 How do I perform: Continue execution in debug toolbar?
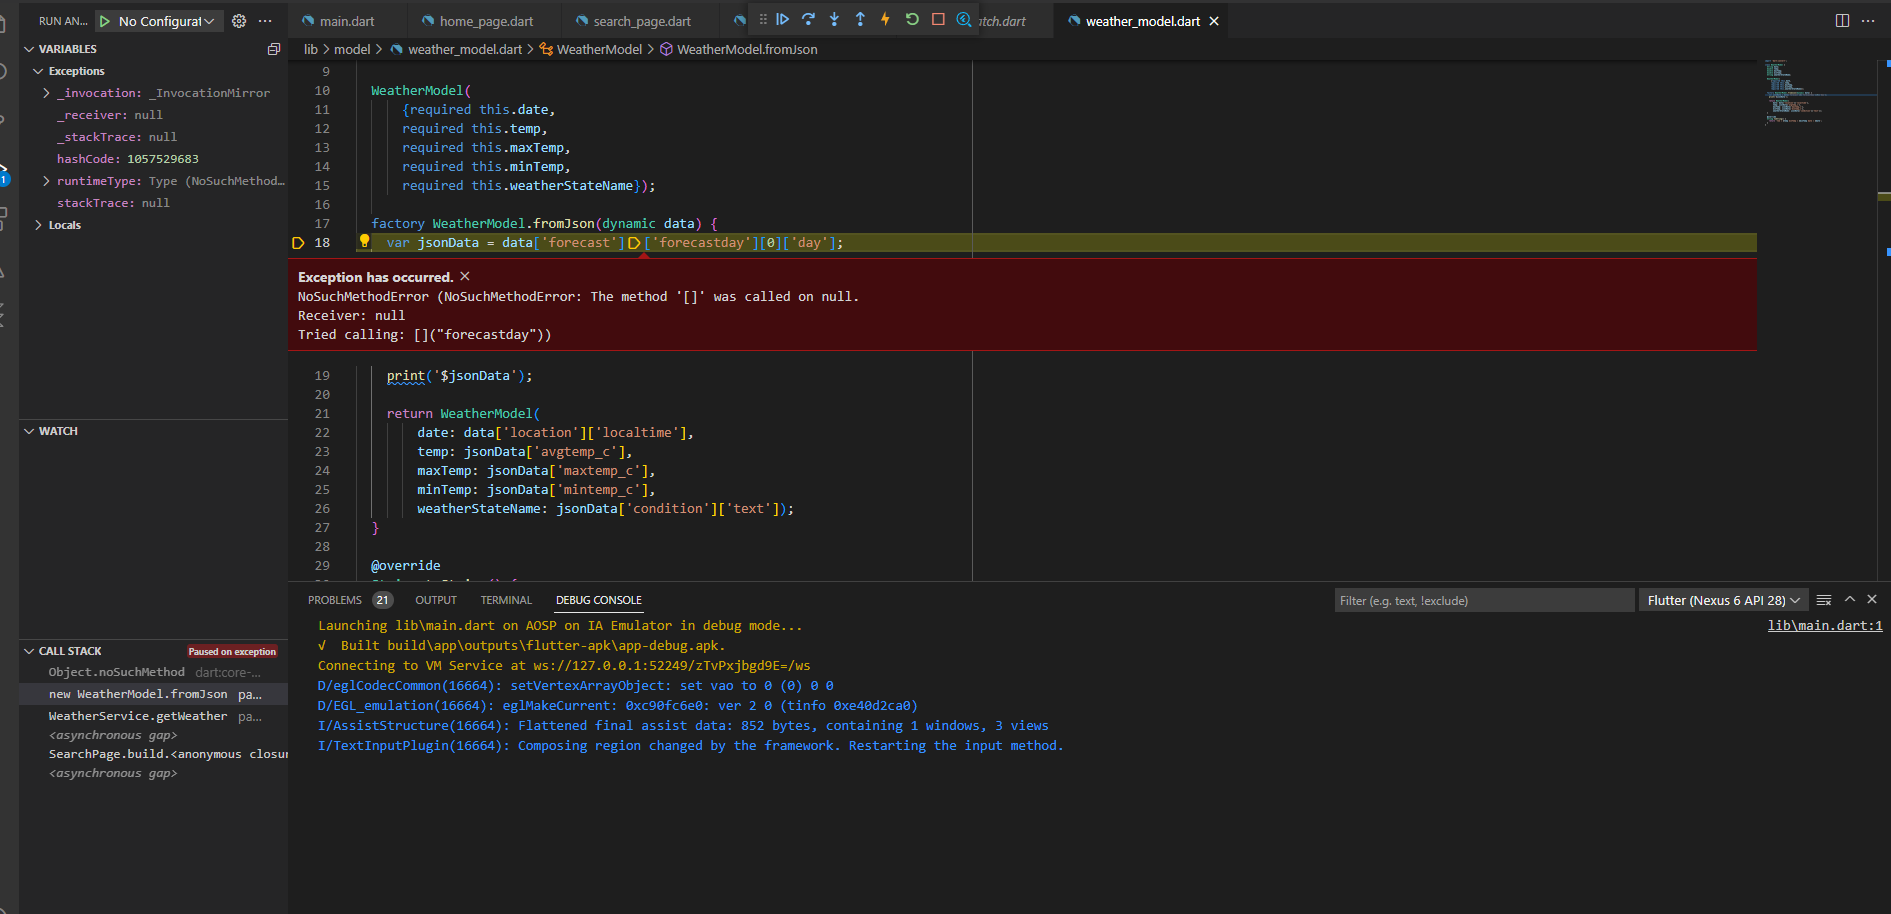pyautogui.click(x=783, y=20)
